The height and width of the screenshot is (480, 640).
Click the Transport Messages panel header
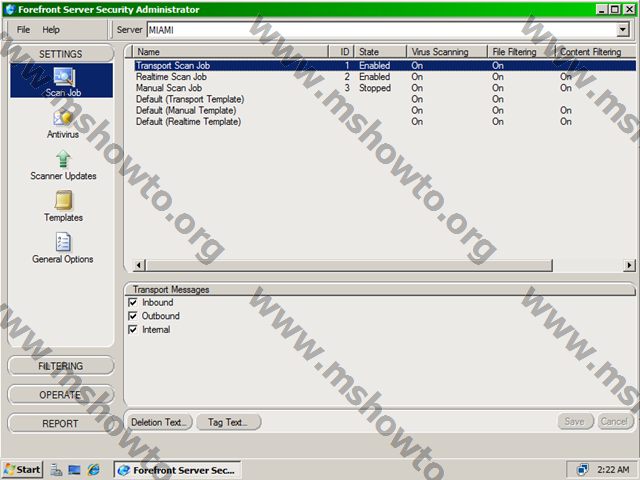(380, 289)
